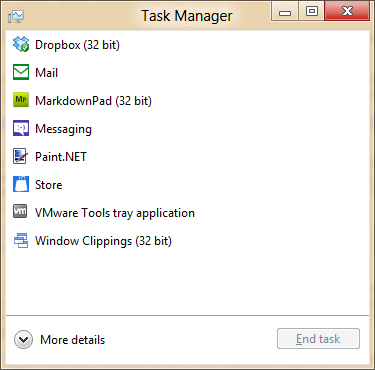
Task: Click the green Mail envelope icon
Action: pyautogui.click(x=21, y=72)
